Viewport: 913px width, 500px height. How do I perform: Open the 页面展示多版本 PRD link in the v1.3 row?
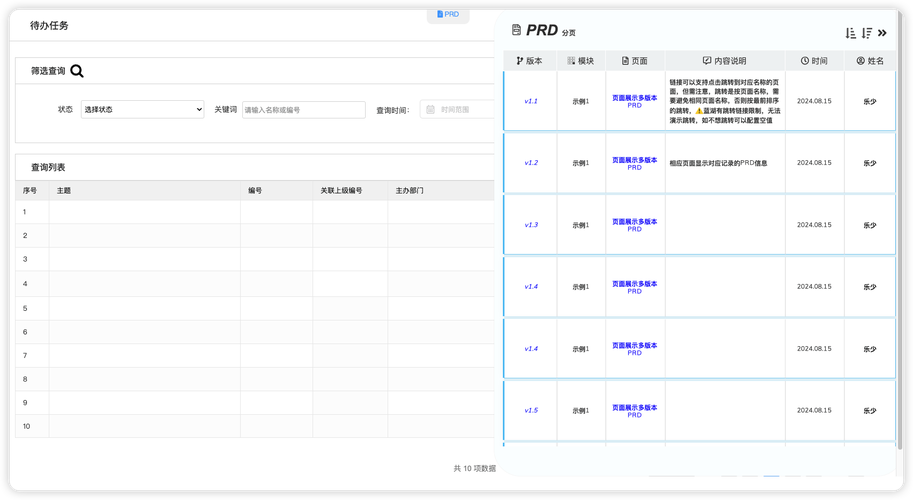[635, 225]
